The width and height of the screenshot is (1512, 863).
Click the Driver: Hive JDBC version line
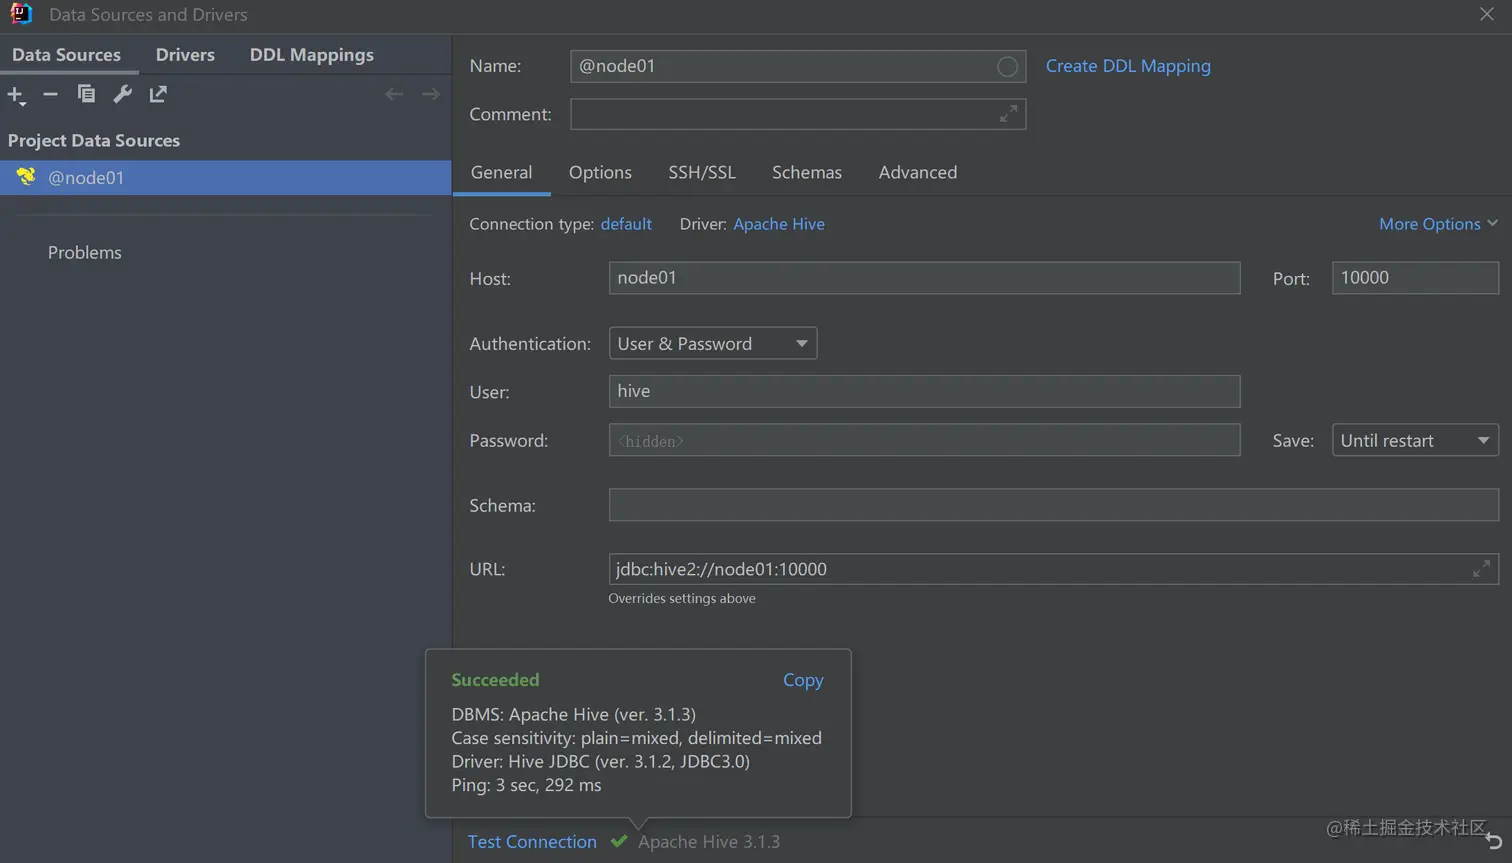point(601,761)
